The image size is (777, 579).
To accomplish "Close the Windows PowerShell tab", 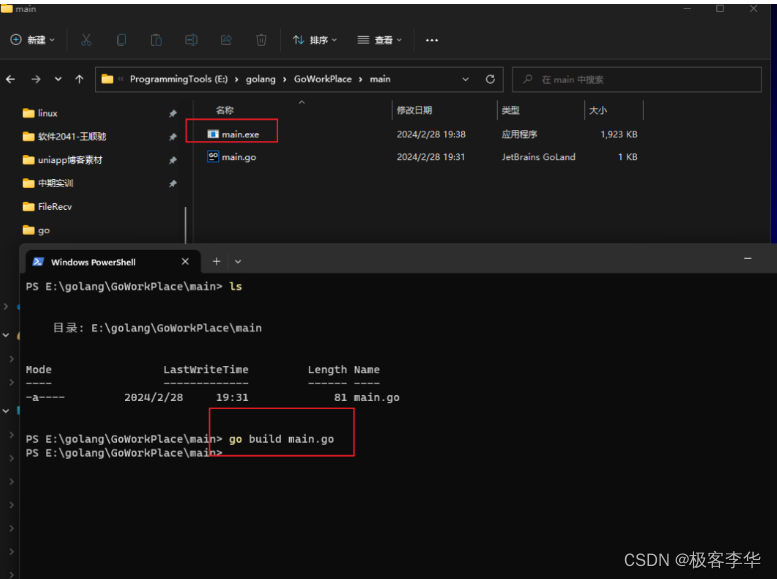I will point(185,261).
